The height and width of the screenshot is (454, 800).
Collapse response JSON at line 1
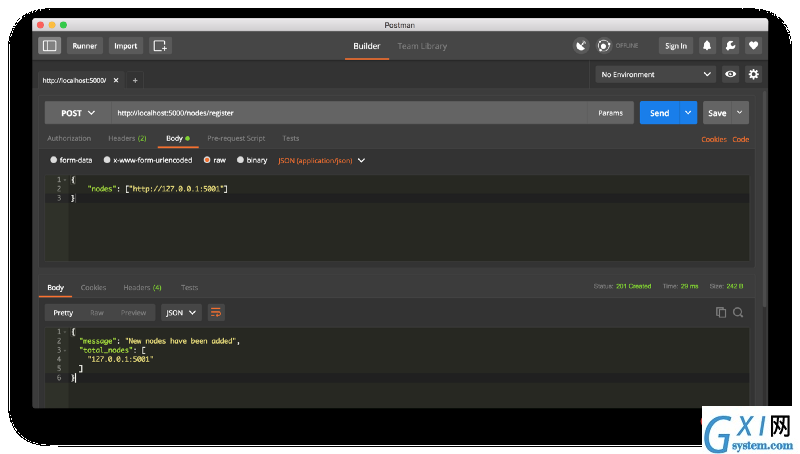coord(65,332)
